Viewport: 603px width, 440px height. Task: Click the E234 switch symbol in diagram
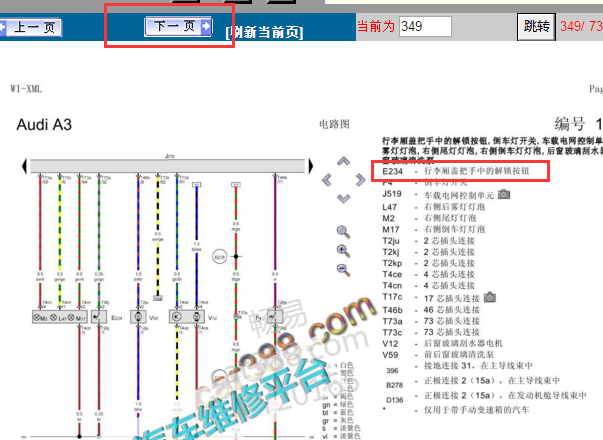click(x=98, y=317)
